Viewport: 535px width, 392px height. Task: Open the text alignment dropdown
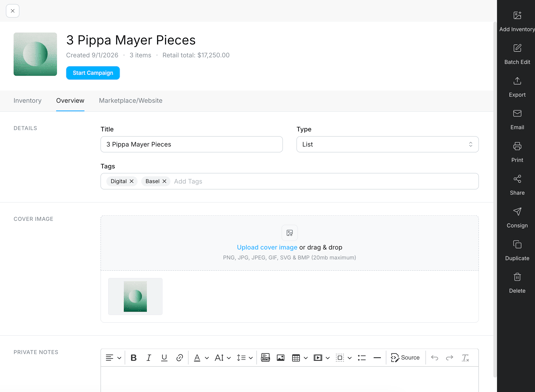coord(113,358)
